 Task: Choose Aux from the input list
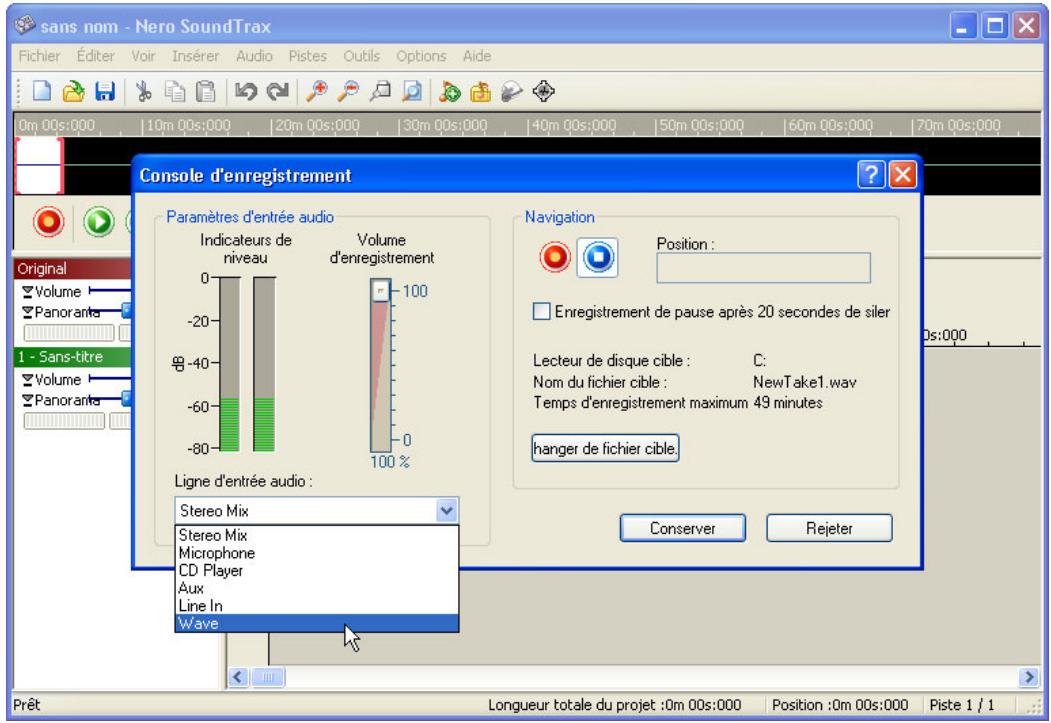[x=316, y=588]
